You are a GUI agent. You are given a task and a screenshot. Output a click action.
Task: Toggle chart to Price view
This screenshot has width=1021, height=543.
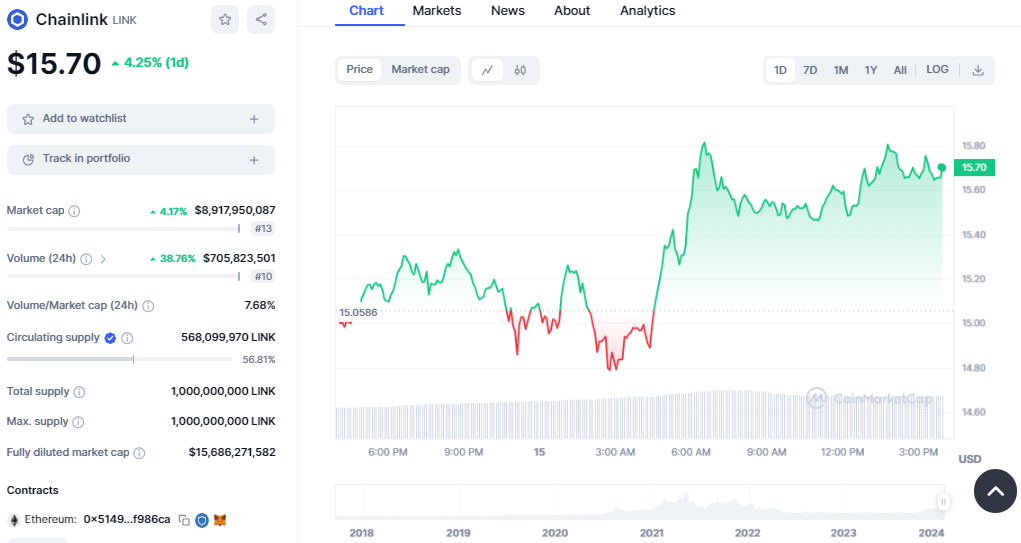point(359,70)
